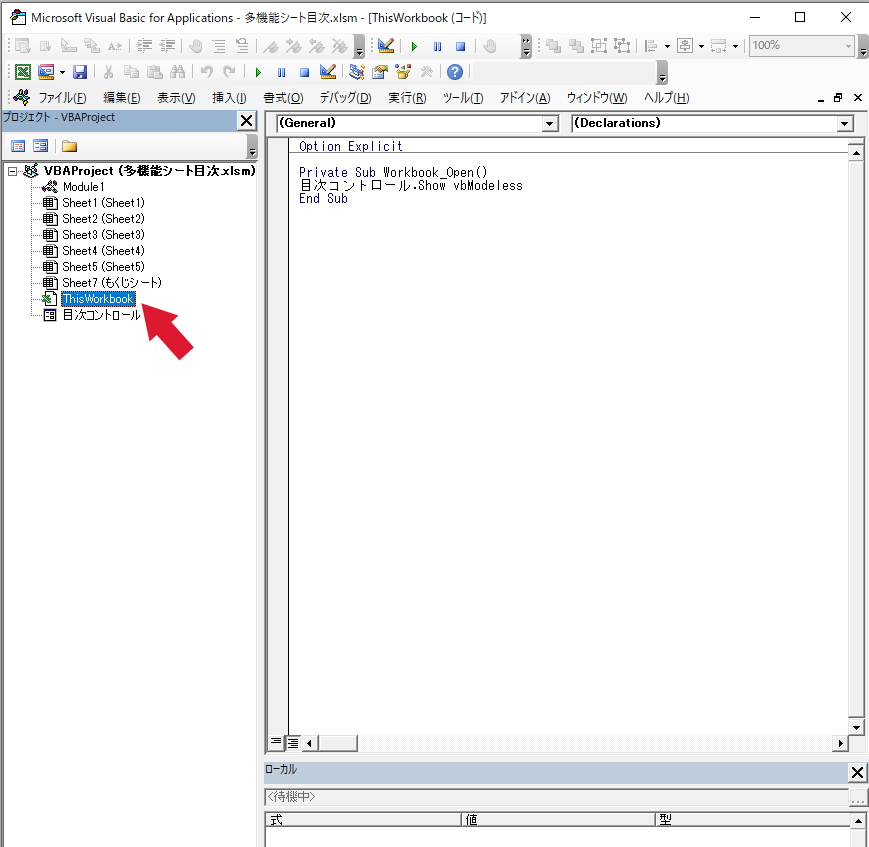
Task: Click the Indent icon on the edit toolbar
Action: pyautogui.click(x=145, y=46)
